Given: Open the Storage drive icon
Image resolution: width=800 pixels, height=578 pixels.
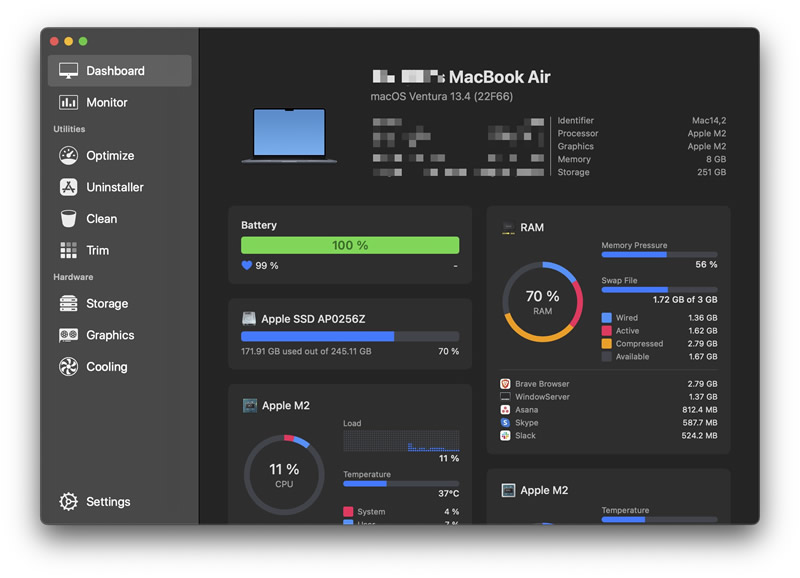Looking at the screenshot, I should click(x=68, y=304).
